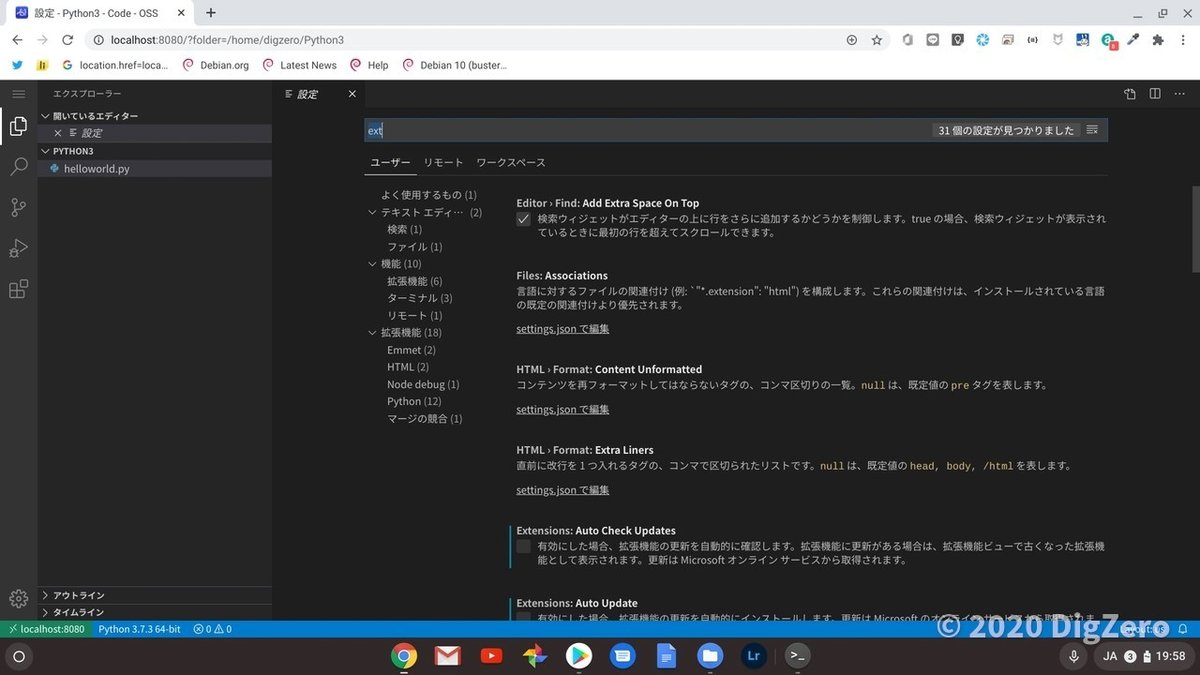Bookmark this page with the star icon
Image resolution: width=1200 pixels, height=675 pixels.
pyautogui.click(x=877, y=40)
